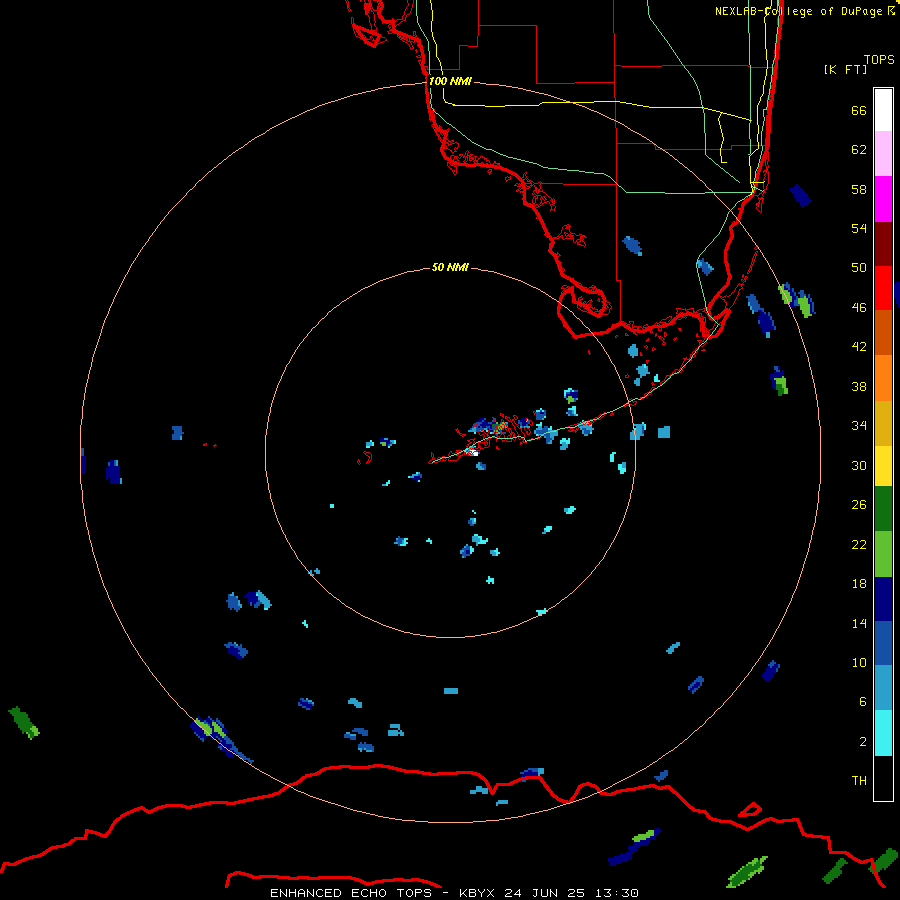
Task: Select the dark green legend swatch
Action: point(883,509)
